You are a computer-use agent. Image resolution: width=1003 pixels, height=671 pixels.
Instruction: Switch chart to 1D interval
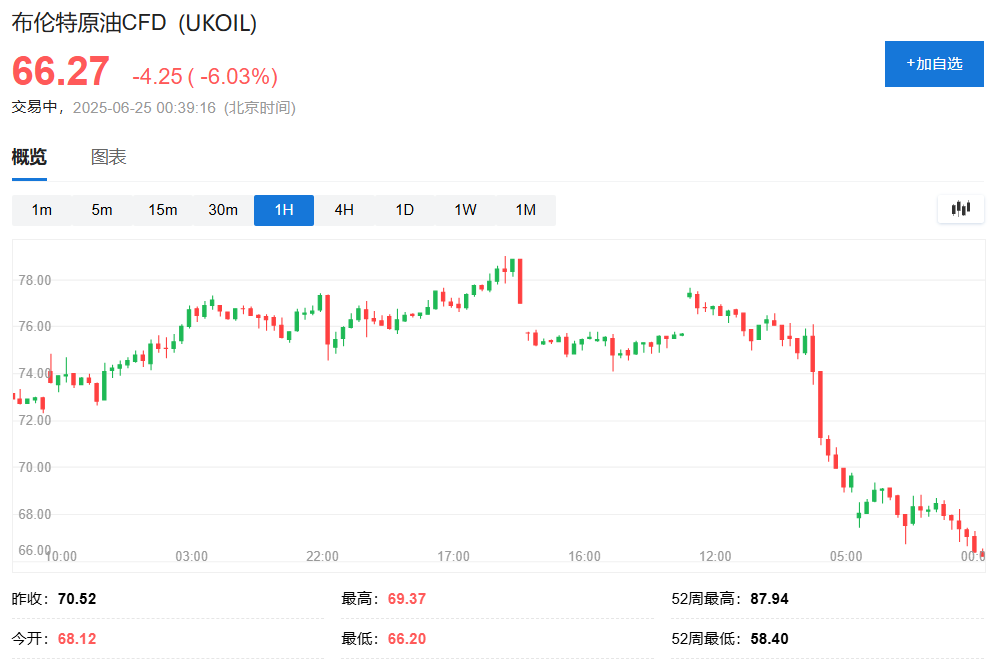tap(405, 210)
